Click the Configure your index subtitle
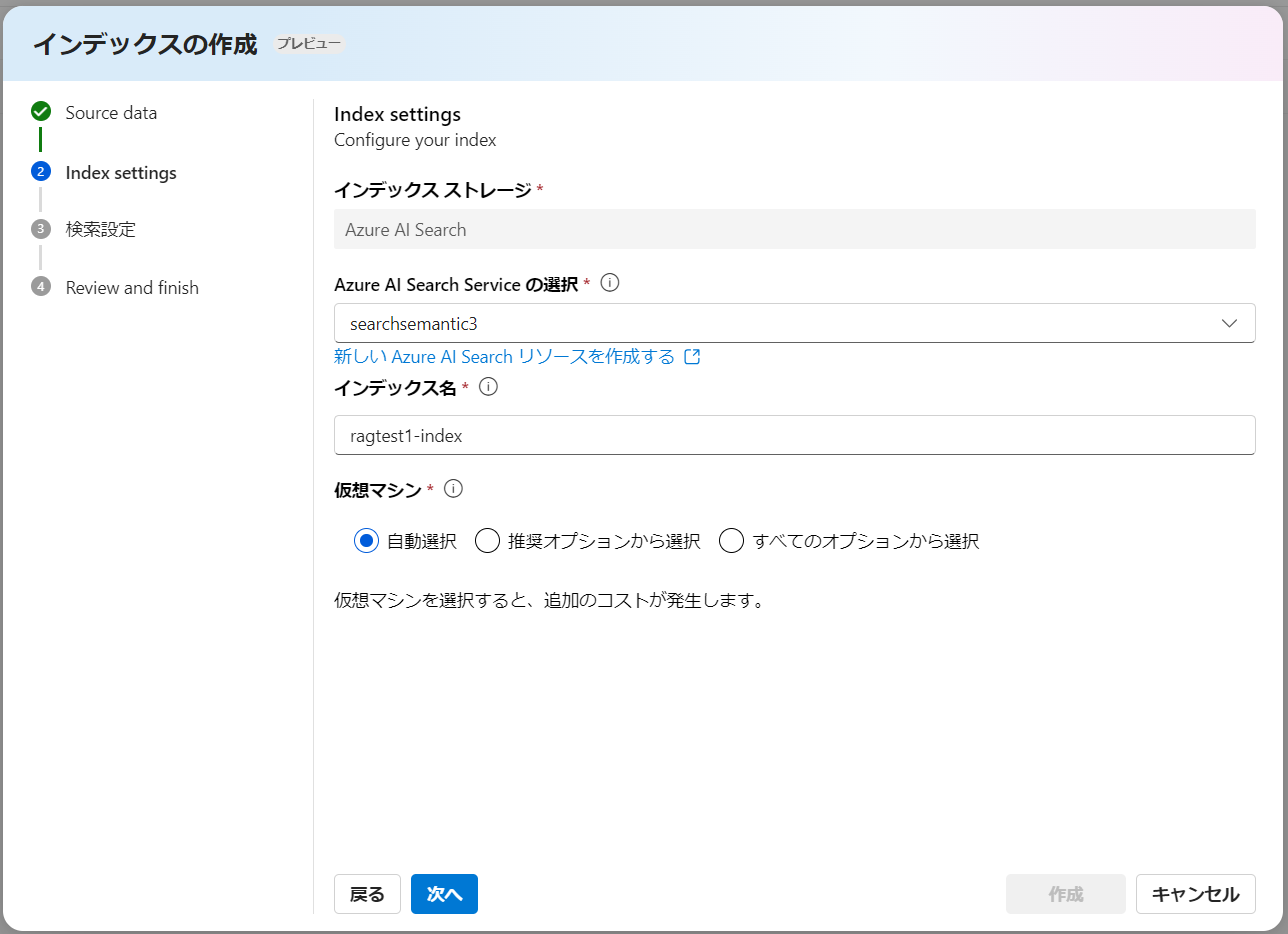1288x934 pixels. pos(415,140)
